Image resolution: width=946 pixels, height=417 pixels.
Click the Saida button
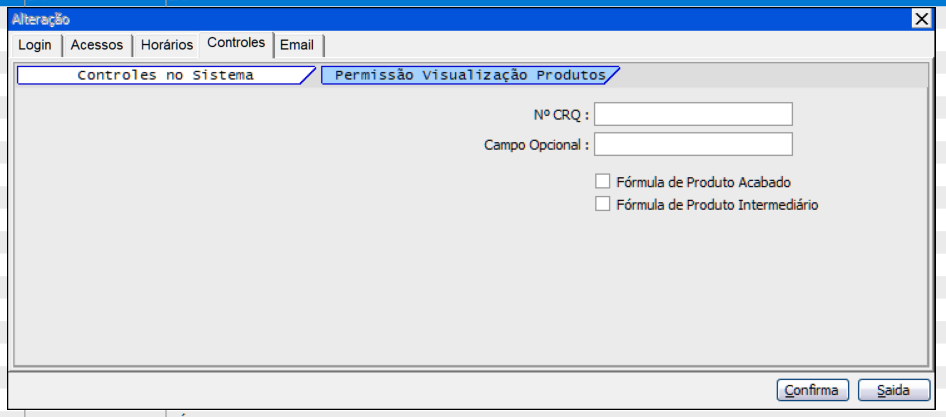tap(893, 389)
